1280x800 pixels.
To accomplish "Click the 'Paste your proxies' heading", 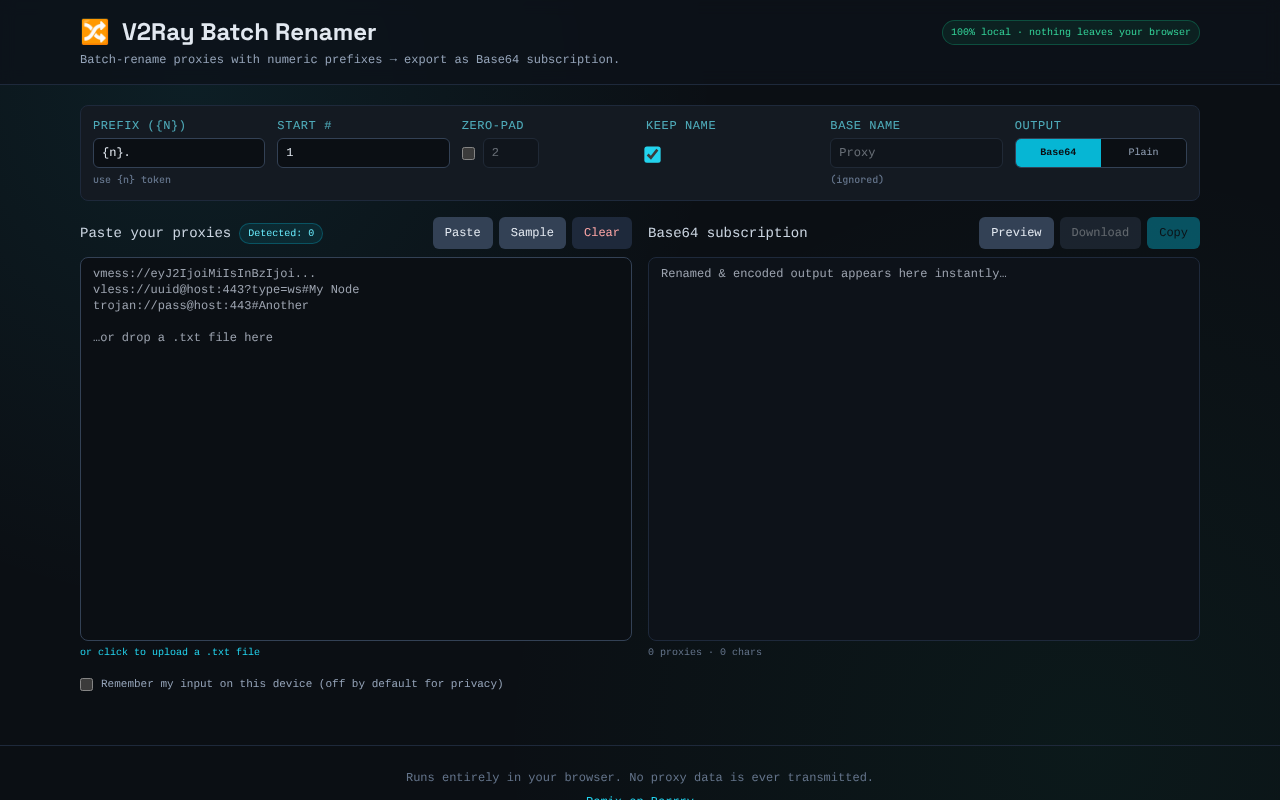I will pyautogui.click(x=155, y=233).
